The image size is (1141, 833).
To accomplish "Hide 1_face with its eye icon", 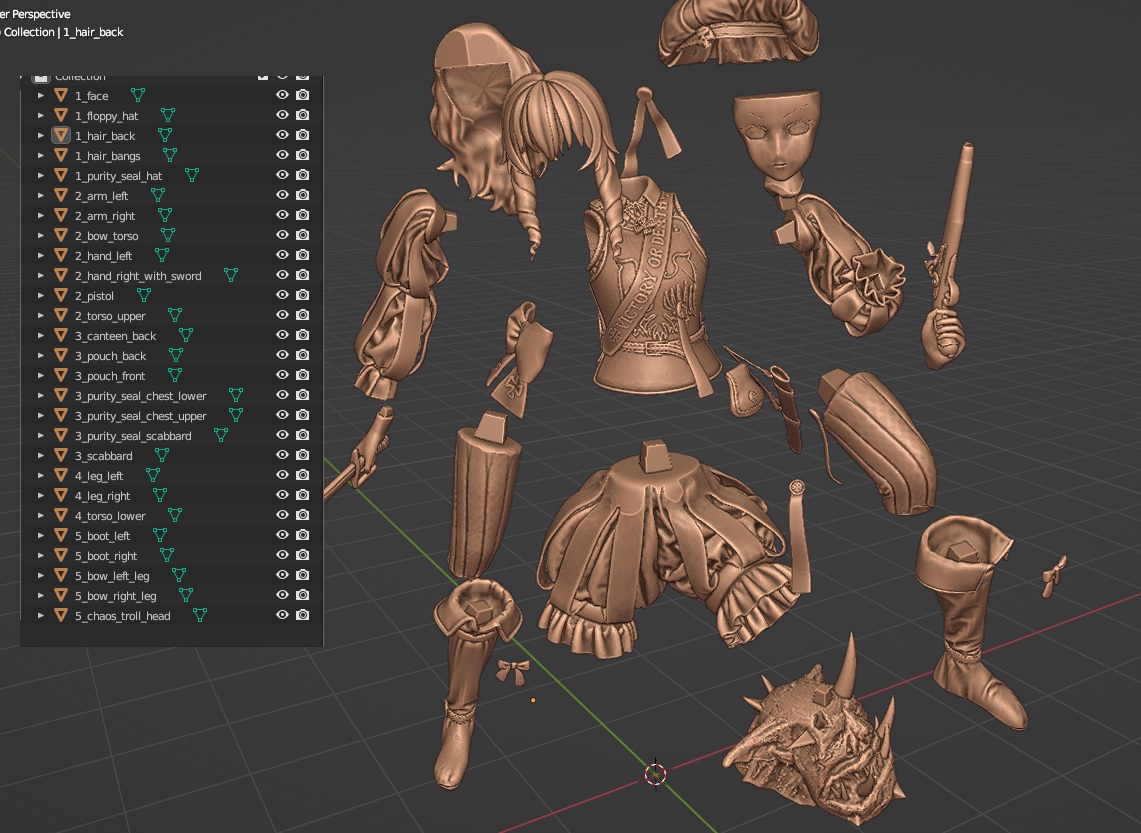I will pos(282,95).
